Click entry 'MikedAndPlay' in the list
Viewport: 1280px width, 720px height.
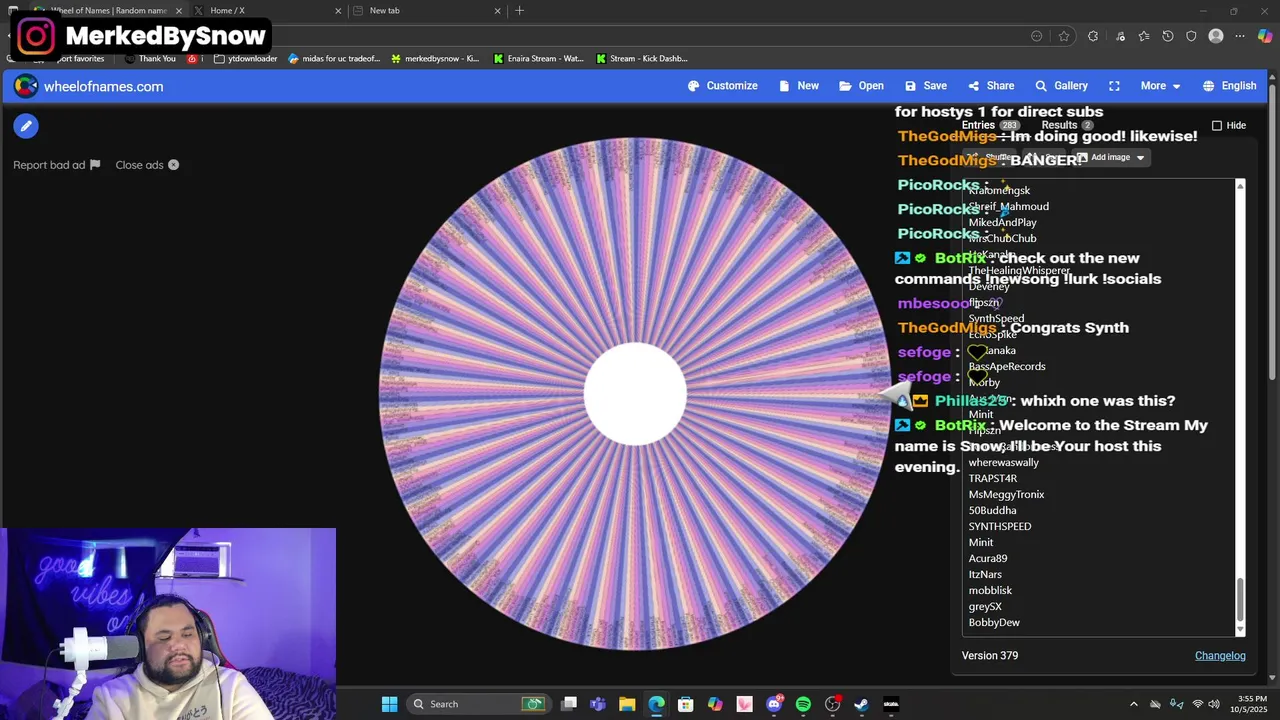1002,222
